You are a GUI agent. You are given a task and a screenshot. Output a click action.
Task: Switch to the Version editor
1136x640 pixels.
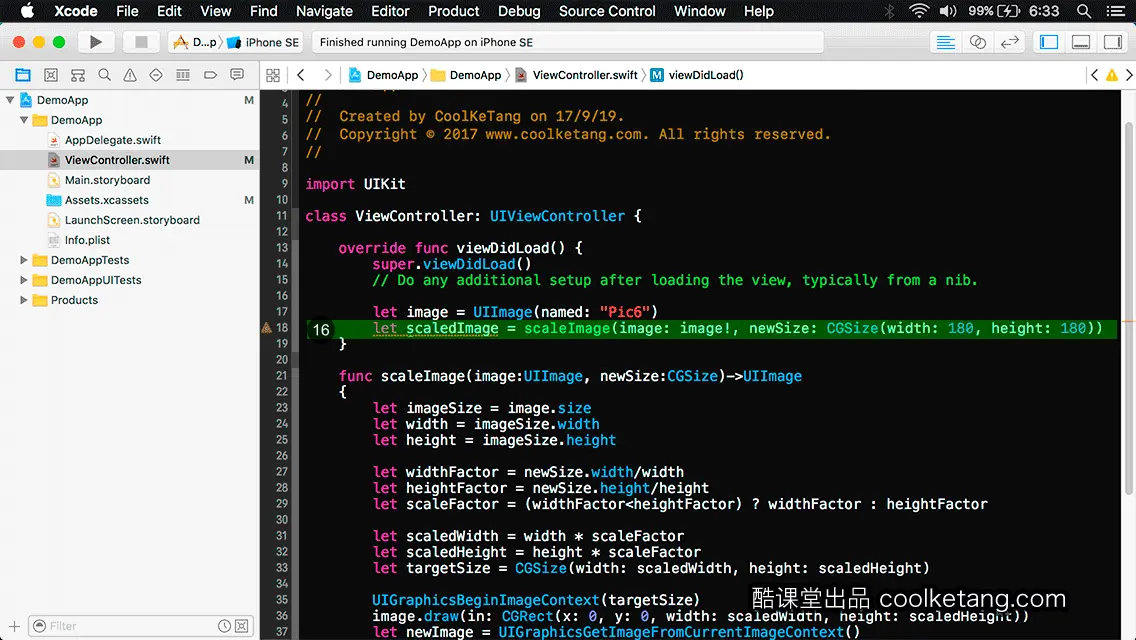1010,42
